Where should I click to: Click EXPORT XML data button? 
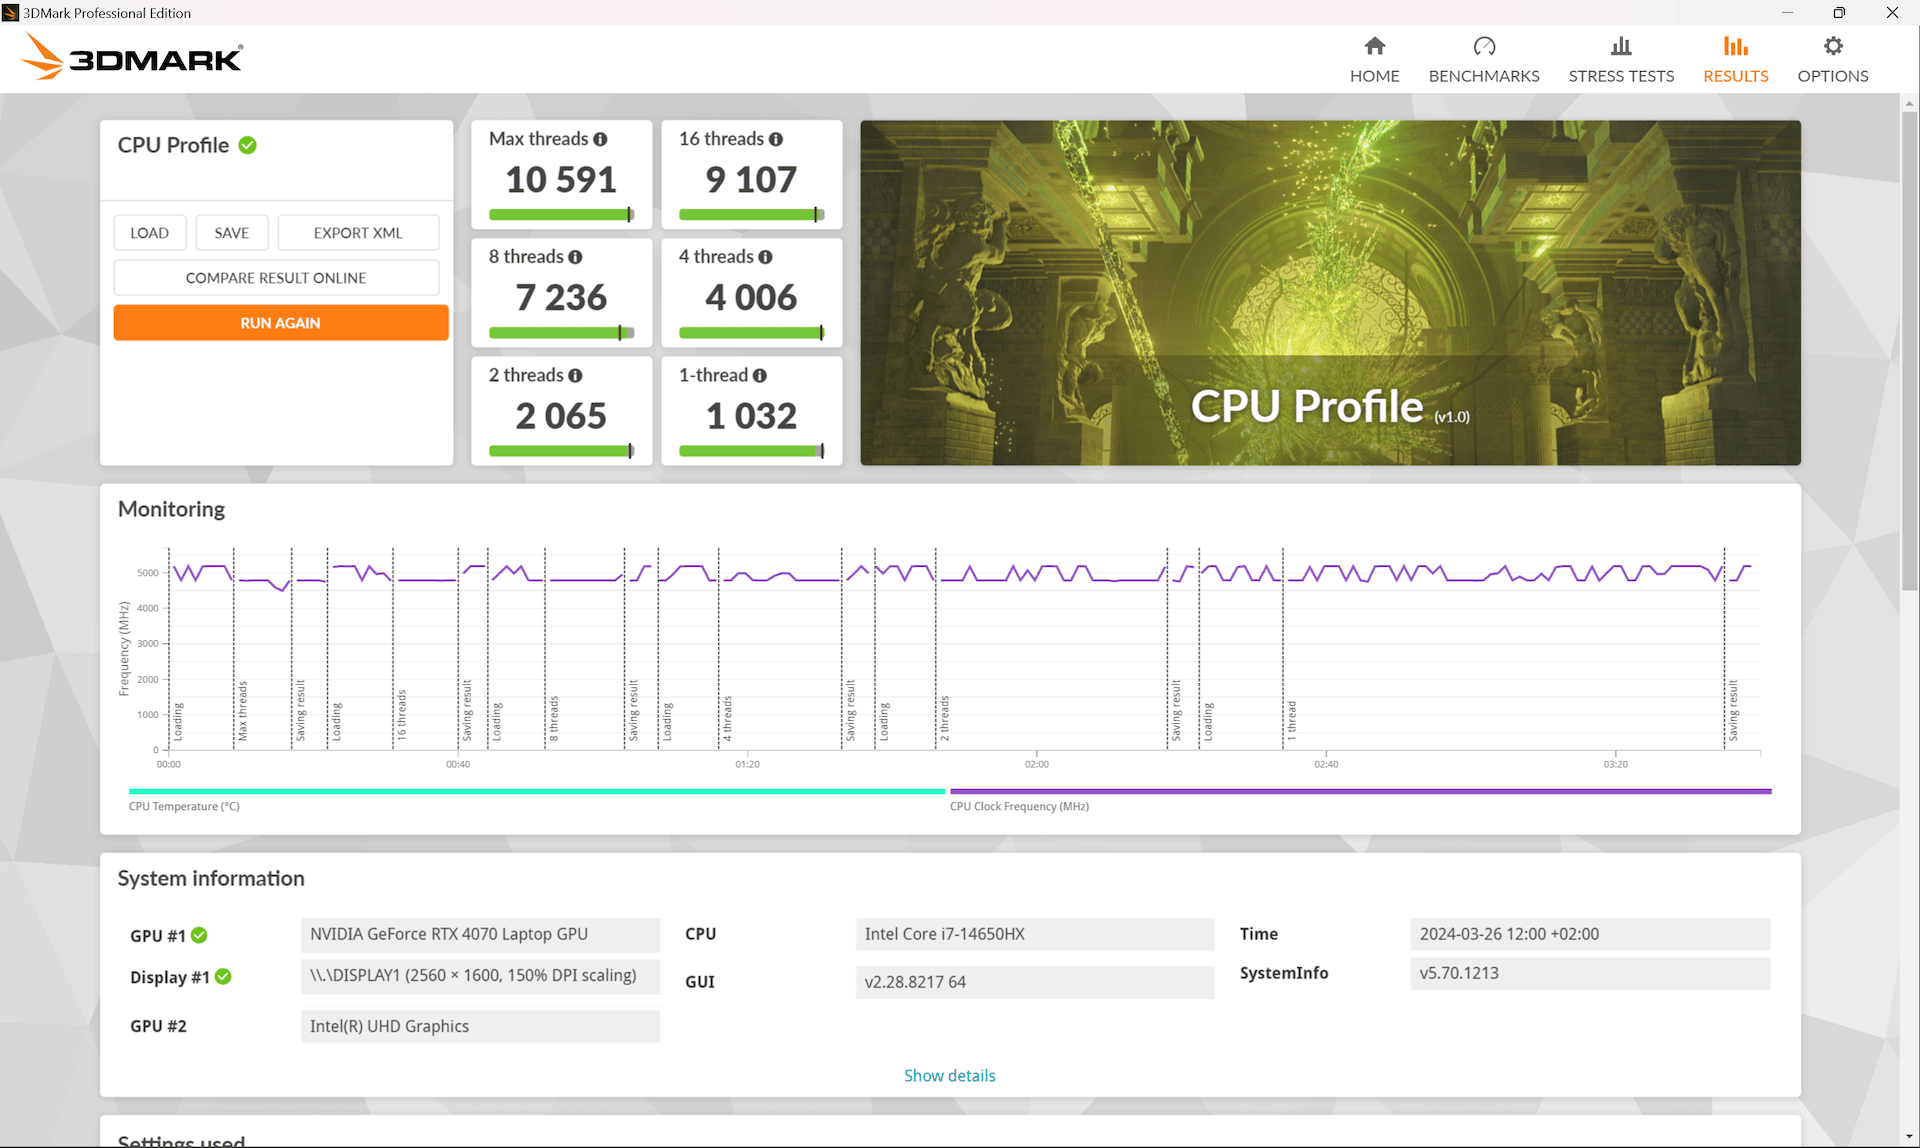[359, 232]
